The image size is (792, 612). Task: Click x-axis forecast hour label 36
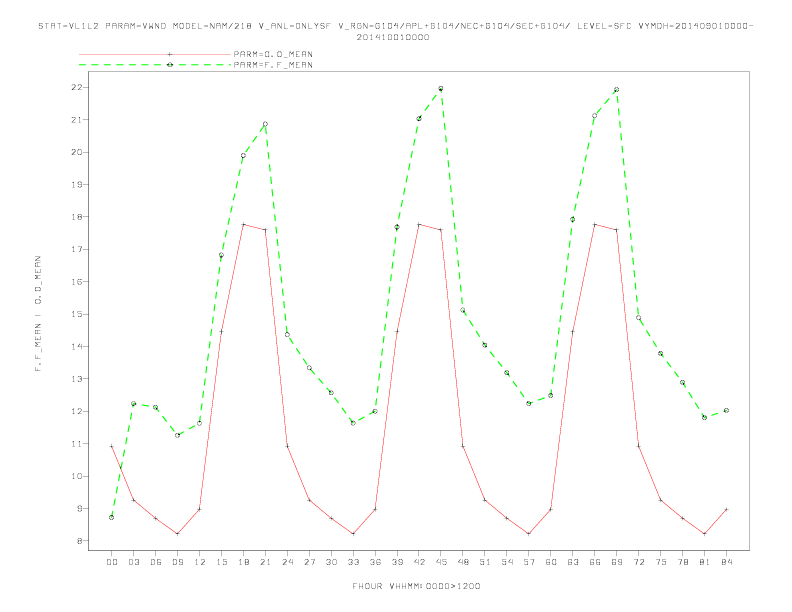point(375,562)
